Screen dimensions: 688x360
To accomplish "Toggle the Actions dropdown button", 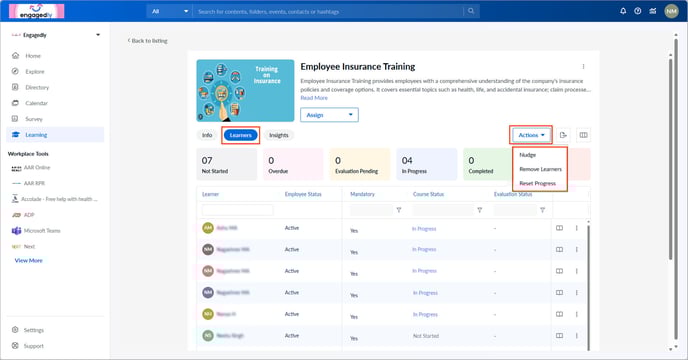I will tap(531, 135).
